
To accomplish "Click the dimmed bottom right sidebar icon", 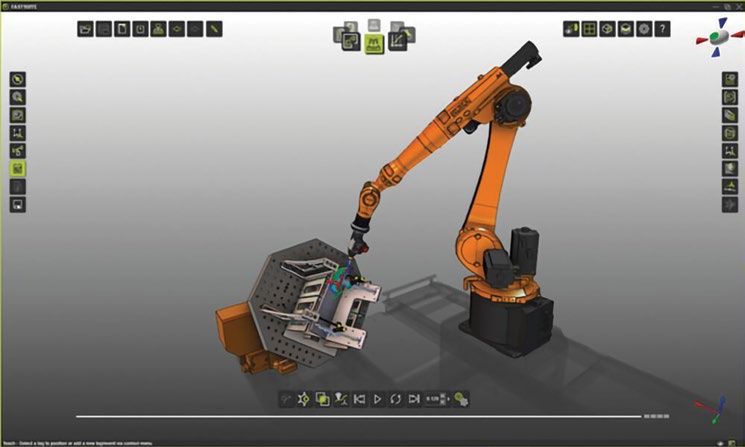I will 730,205.
